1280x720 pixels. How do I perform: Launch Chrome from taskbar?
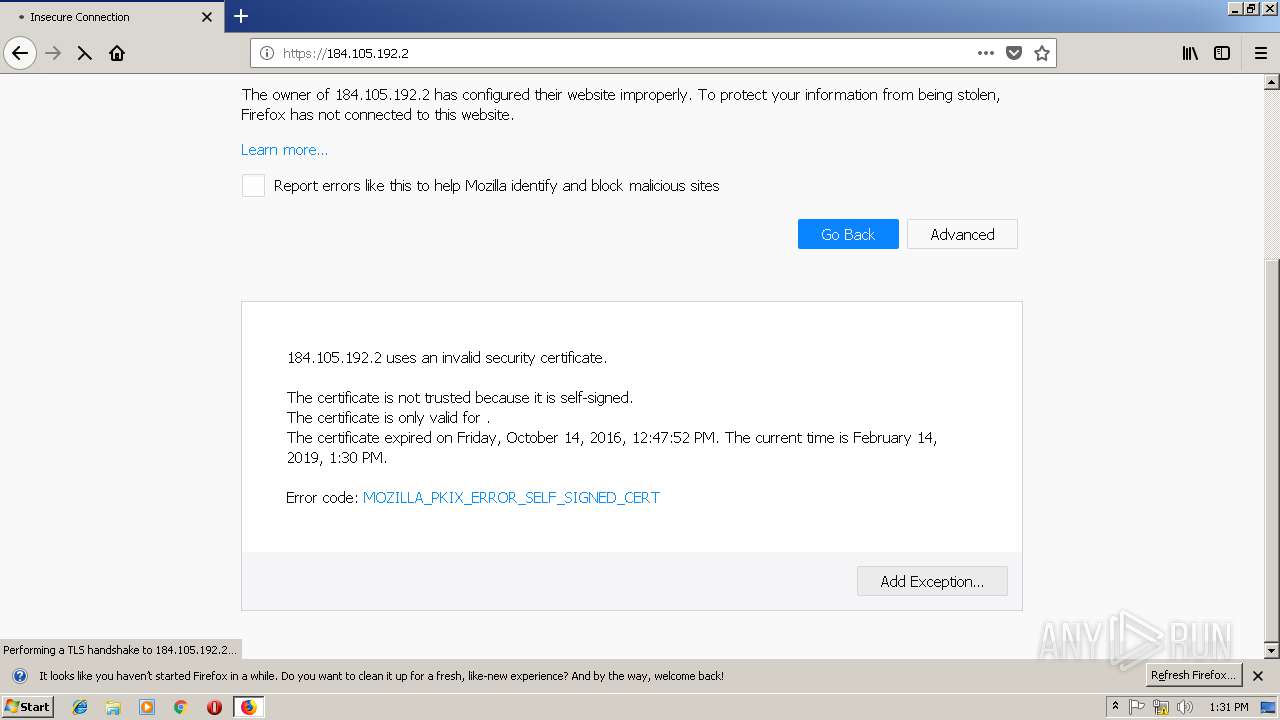click(181, 707)
